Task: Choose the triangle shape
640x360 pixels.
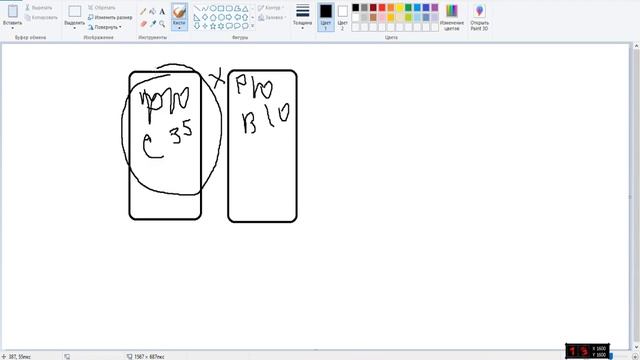Action: click(245, 8)
